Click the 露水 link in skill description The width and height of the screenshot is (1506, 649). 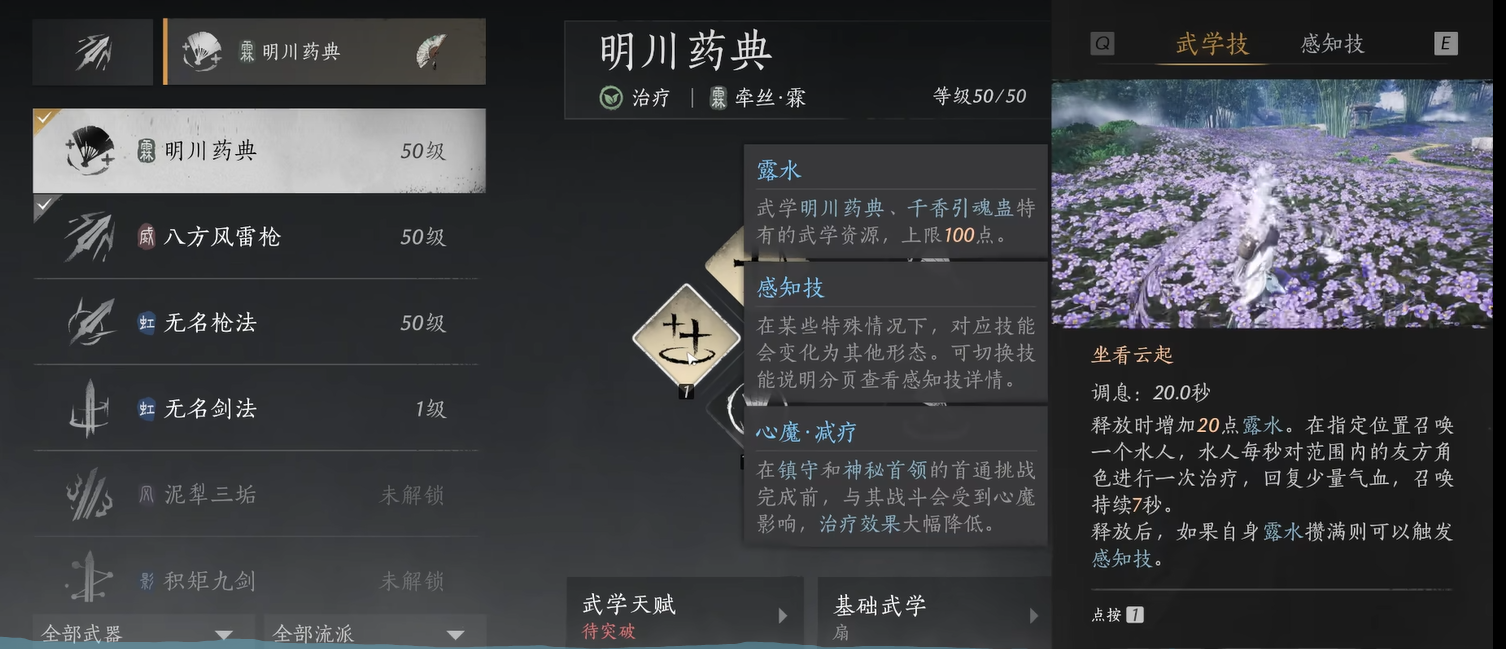[1281, 533]
